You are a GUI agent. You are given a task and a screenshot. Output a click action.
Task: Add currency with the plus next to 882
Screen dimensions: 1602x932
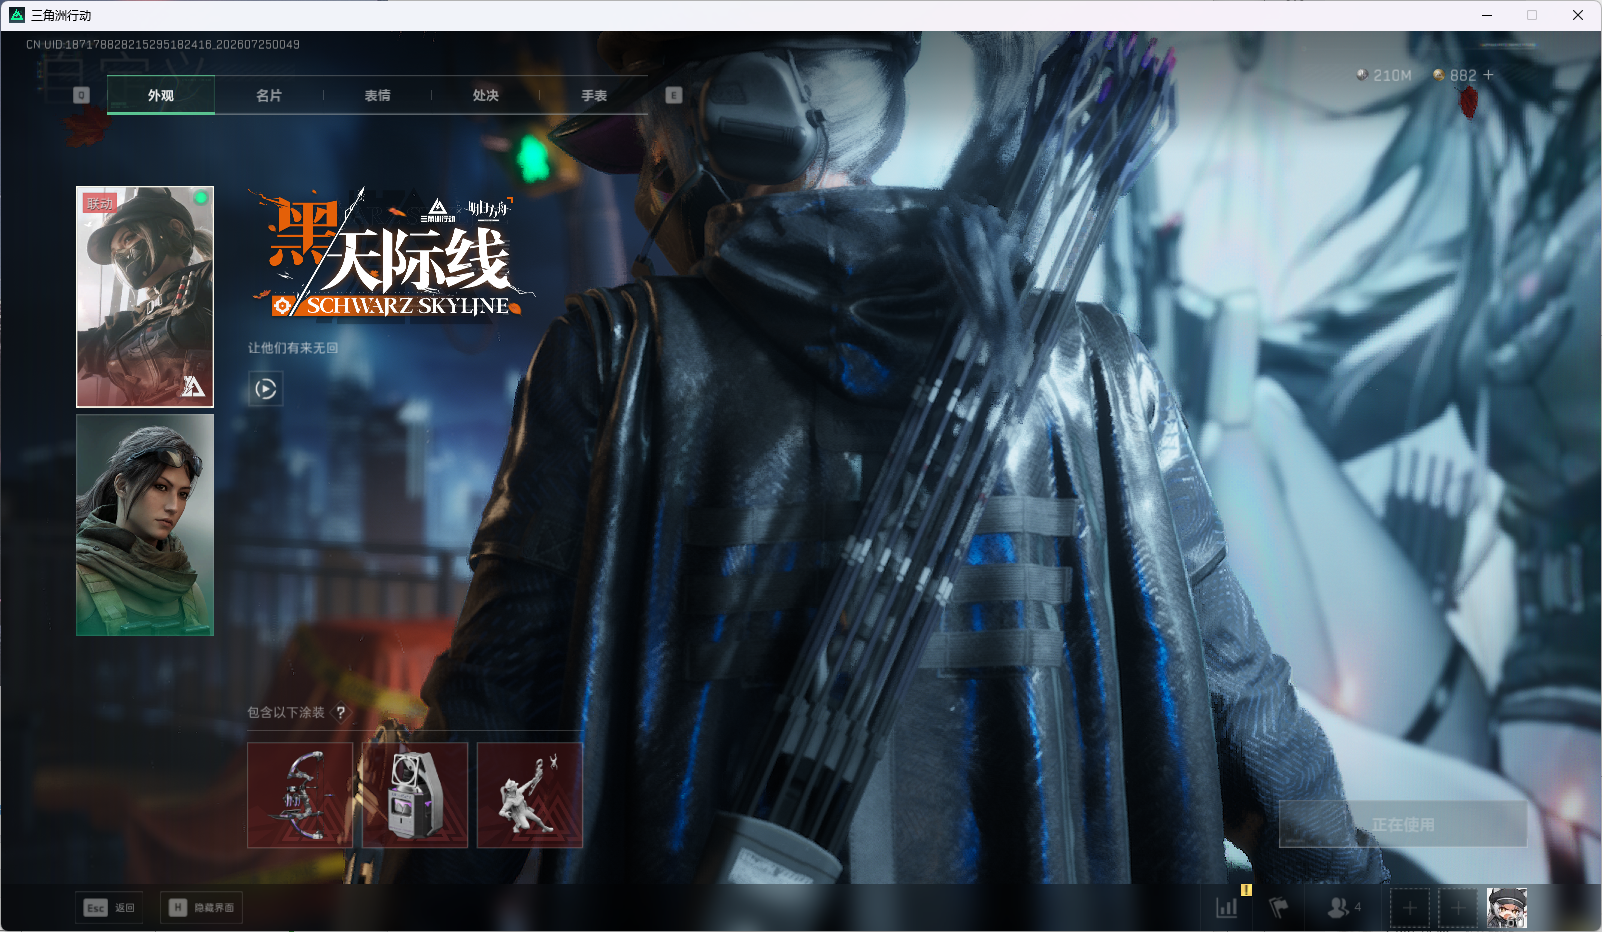[1488, 75]
